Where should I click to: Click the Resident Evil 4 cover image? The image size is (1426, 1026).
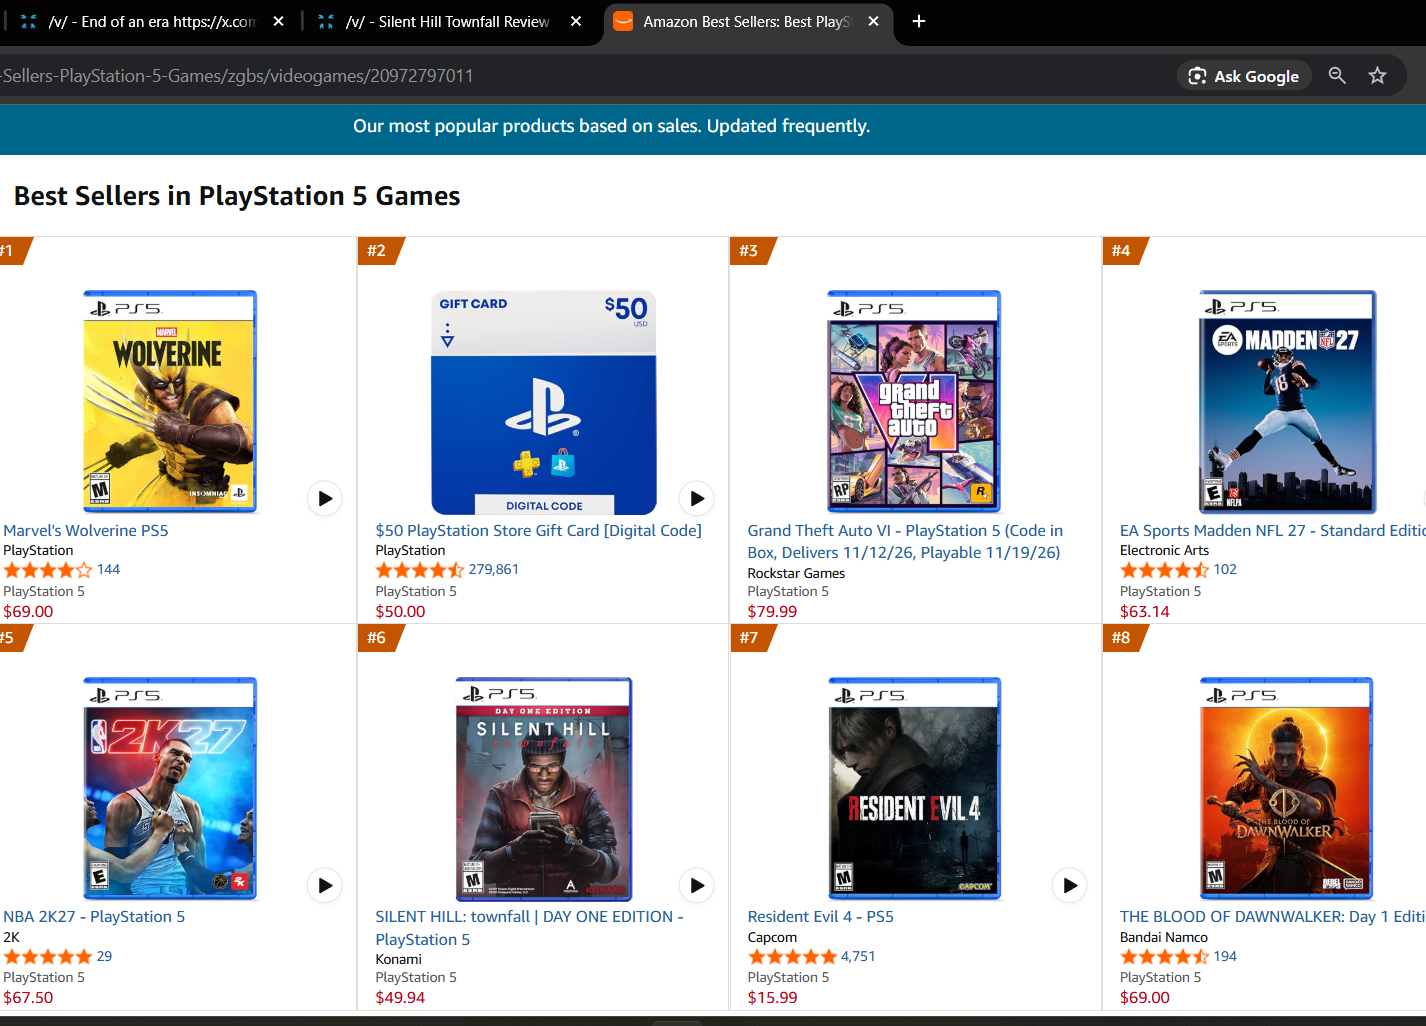[x=914, y=788]
